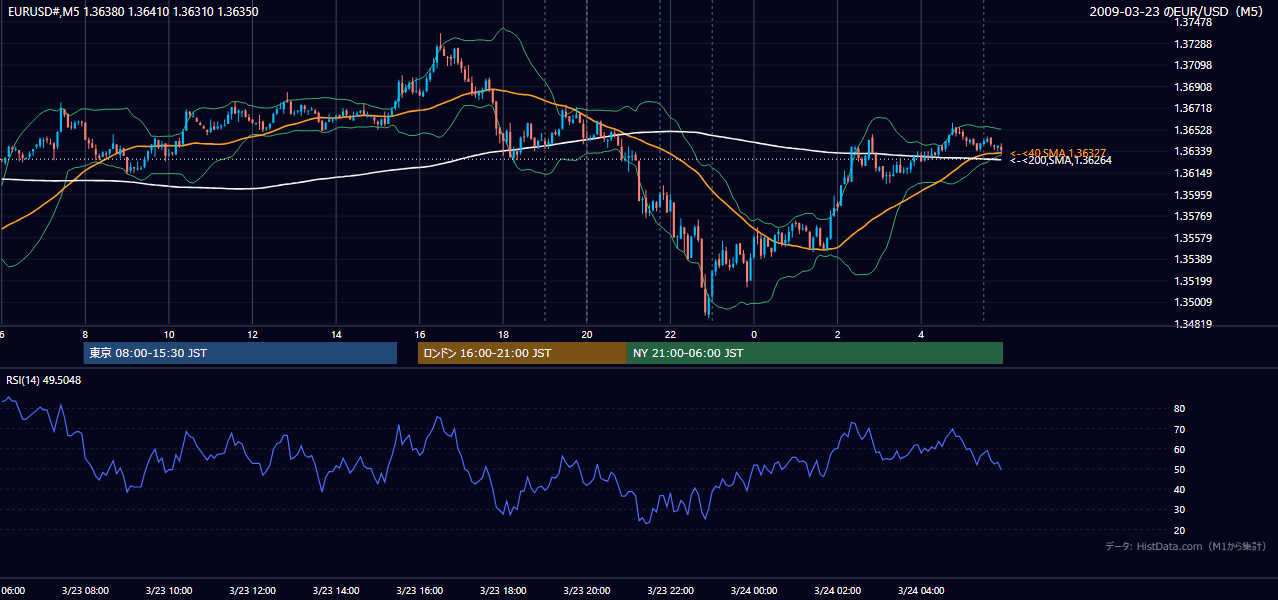Click price scale value 1.36908
This screenshot has height=600, width=1278.
click(x=1194, y=87)
